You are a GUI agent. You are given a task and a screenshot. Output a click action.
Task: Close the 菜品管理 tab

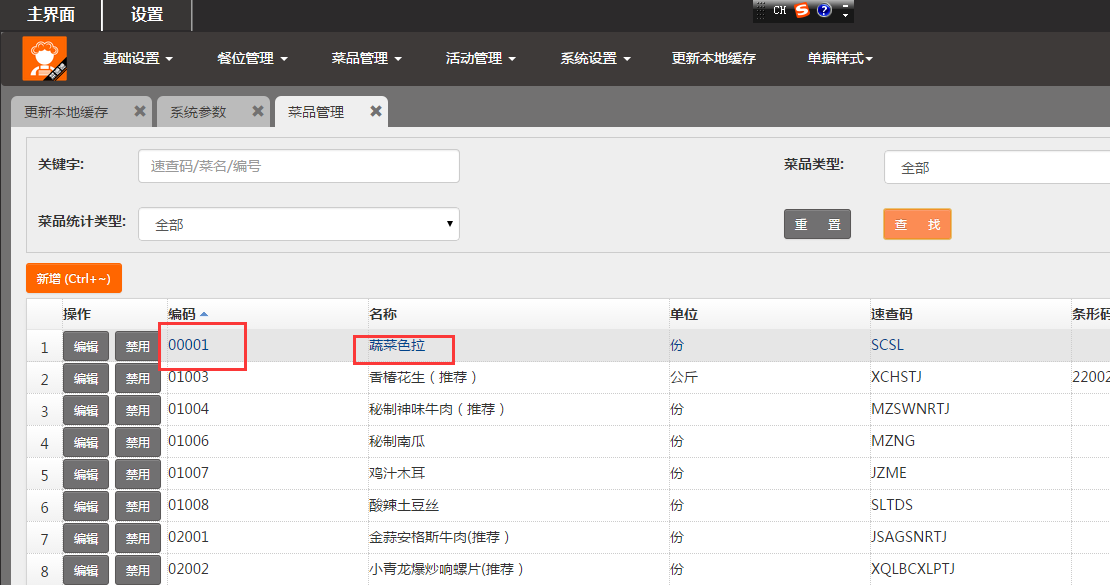376,111
